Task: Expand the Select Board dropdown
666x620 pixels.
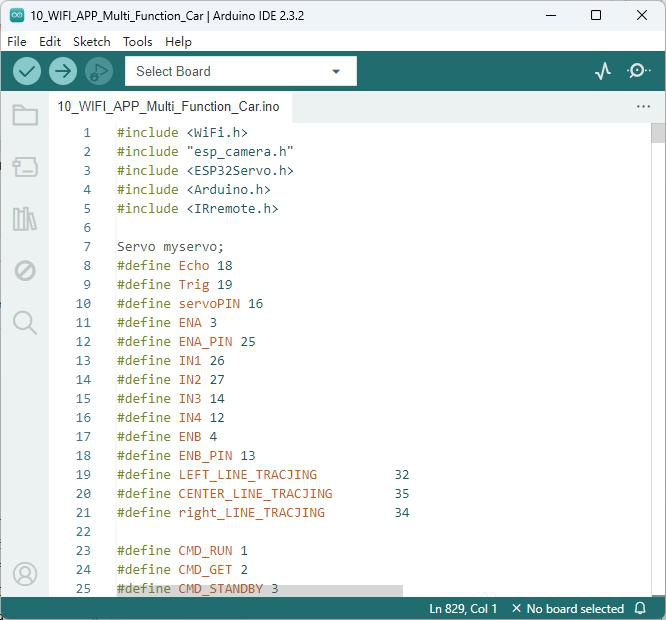Action: pos(241,71)
